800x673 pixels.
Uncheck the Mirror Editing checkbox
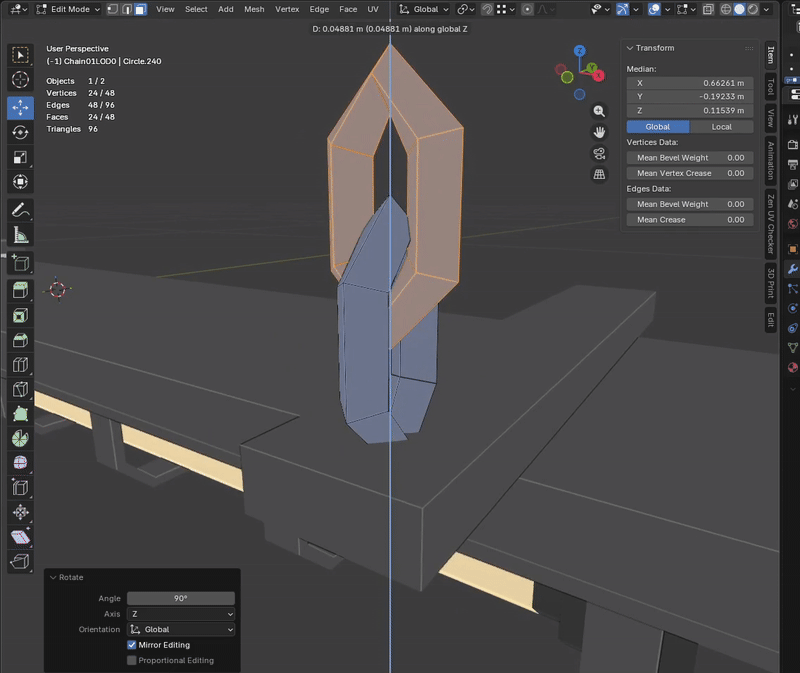click(x=132, y=645)
